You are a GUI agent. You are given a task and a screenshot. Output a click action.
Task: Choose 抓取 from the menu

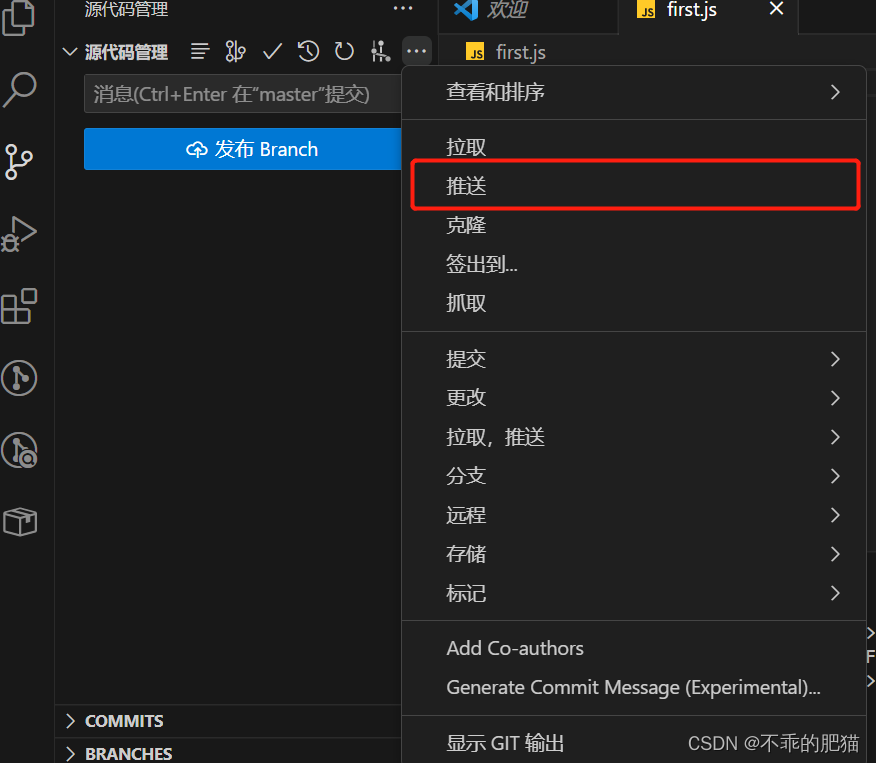(x=634, y=303)
